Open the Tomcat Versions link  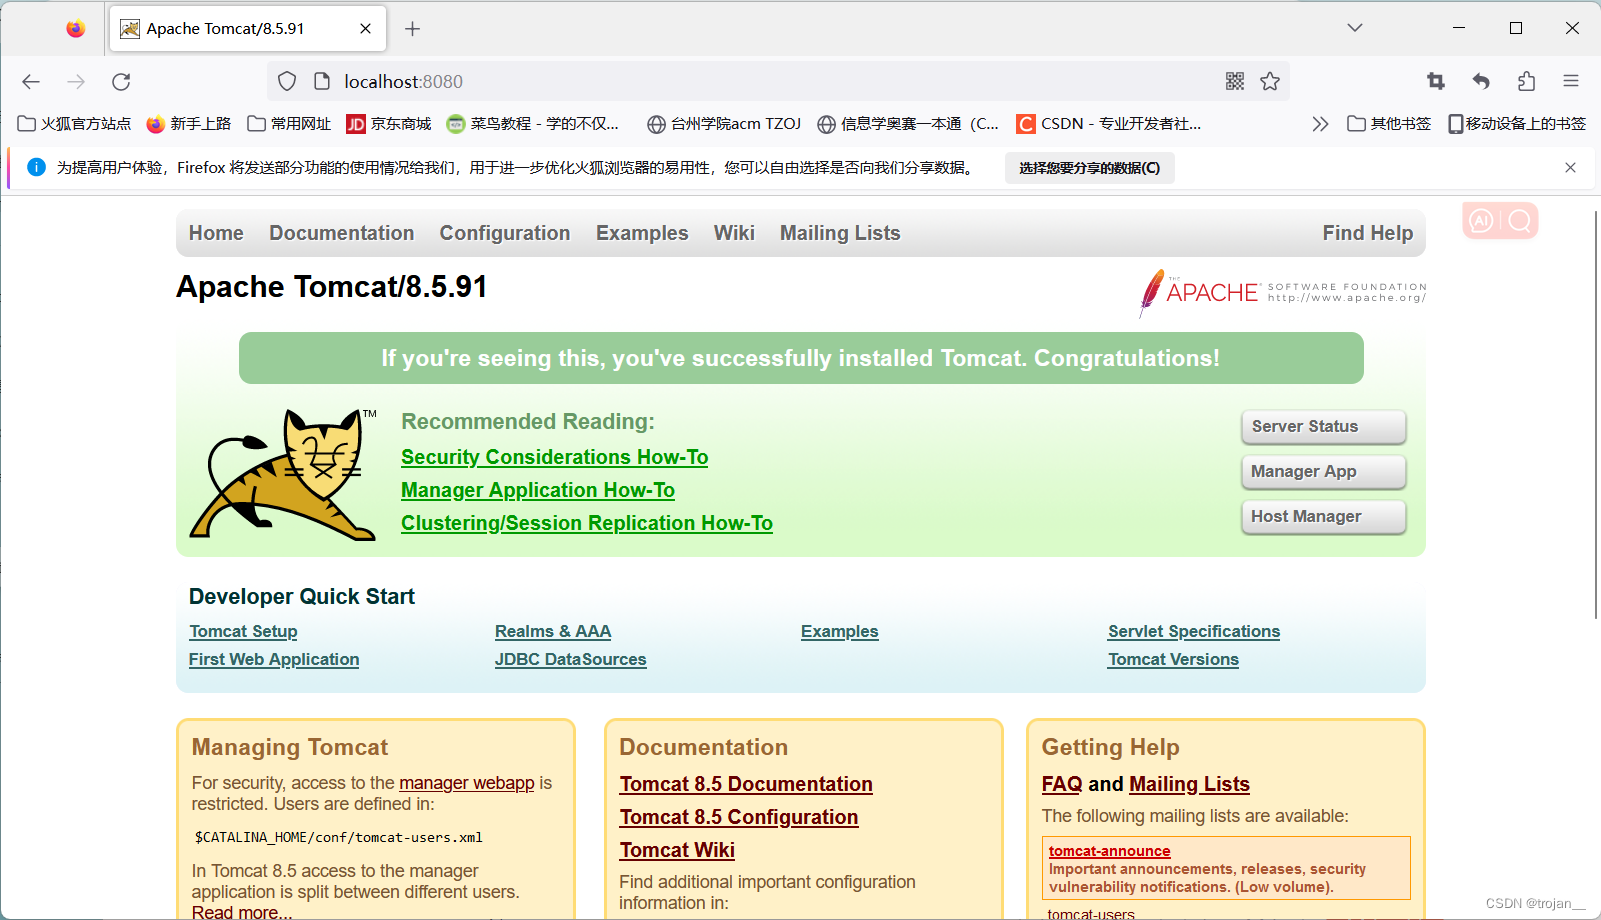click(x=1173, y=660)
